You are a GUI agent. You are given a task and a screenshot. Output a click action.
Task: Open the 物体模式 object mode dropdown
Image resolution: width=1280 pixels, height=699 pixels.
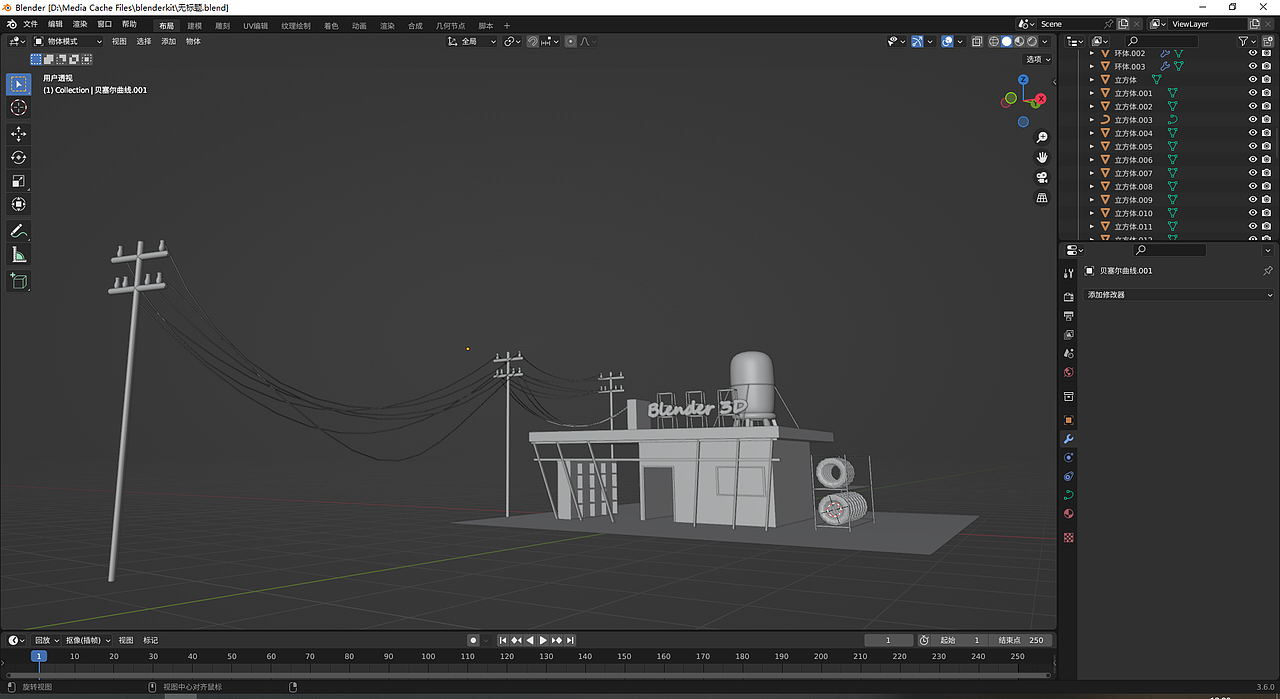click(x=68, y=41)
